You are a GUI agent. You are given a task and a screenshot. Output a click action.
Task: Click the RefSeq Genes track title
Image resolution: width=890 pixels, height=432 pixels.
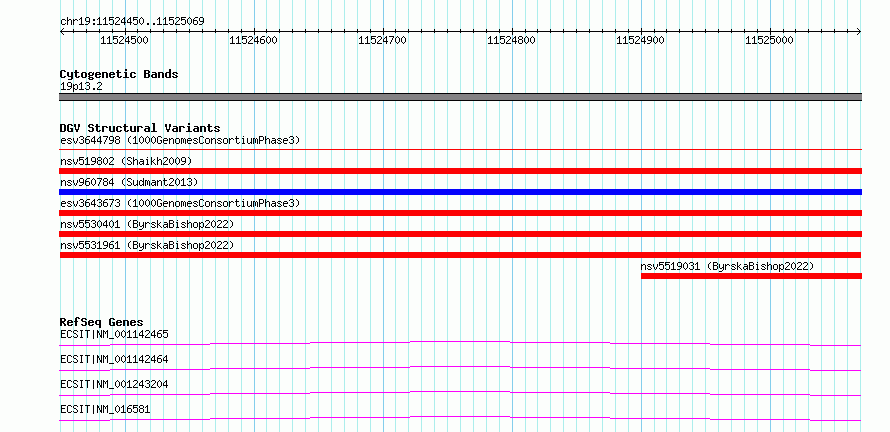coord(102,322)
